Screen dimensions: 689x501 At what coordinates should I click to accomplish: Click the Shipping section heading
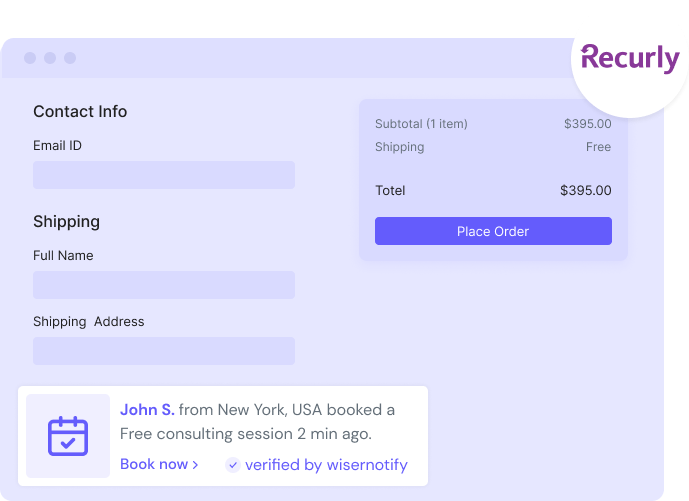[66, 221]
